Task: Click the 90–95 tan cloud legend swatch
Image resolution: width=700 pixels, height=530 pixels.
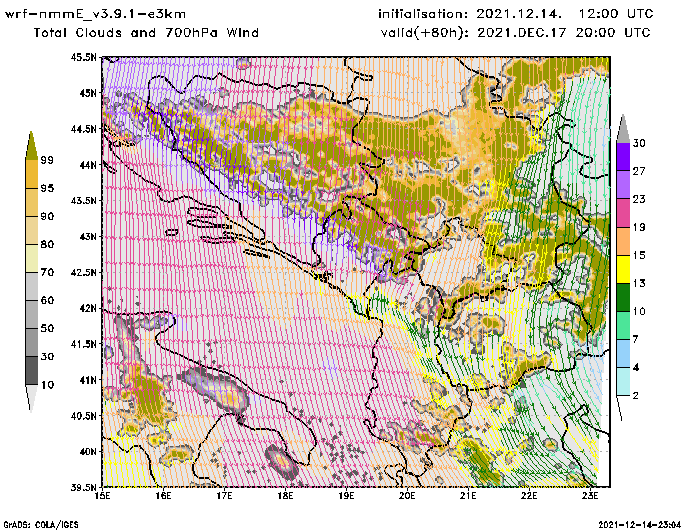Action: coord(32,202)
